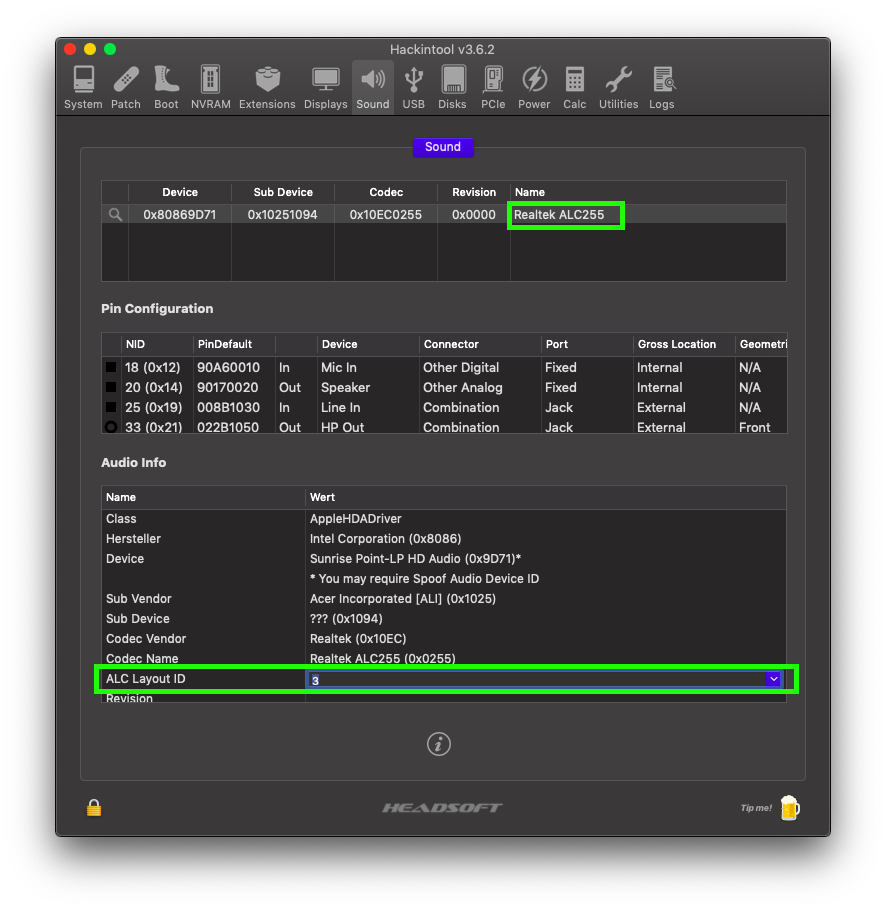
Task: Sort by the Codec column header
Action: [386, 192]
